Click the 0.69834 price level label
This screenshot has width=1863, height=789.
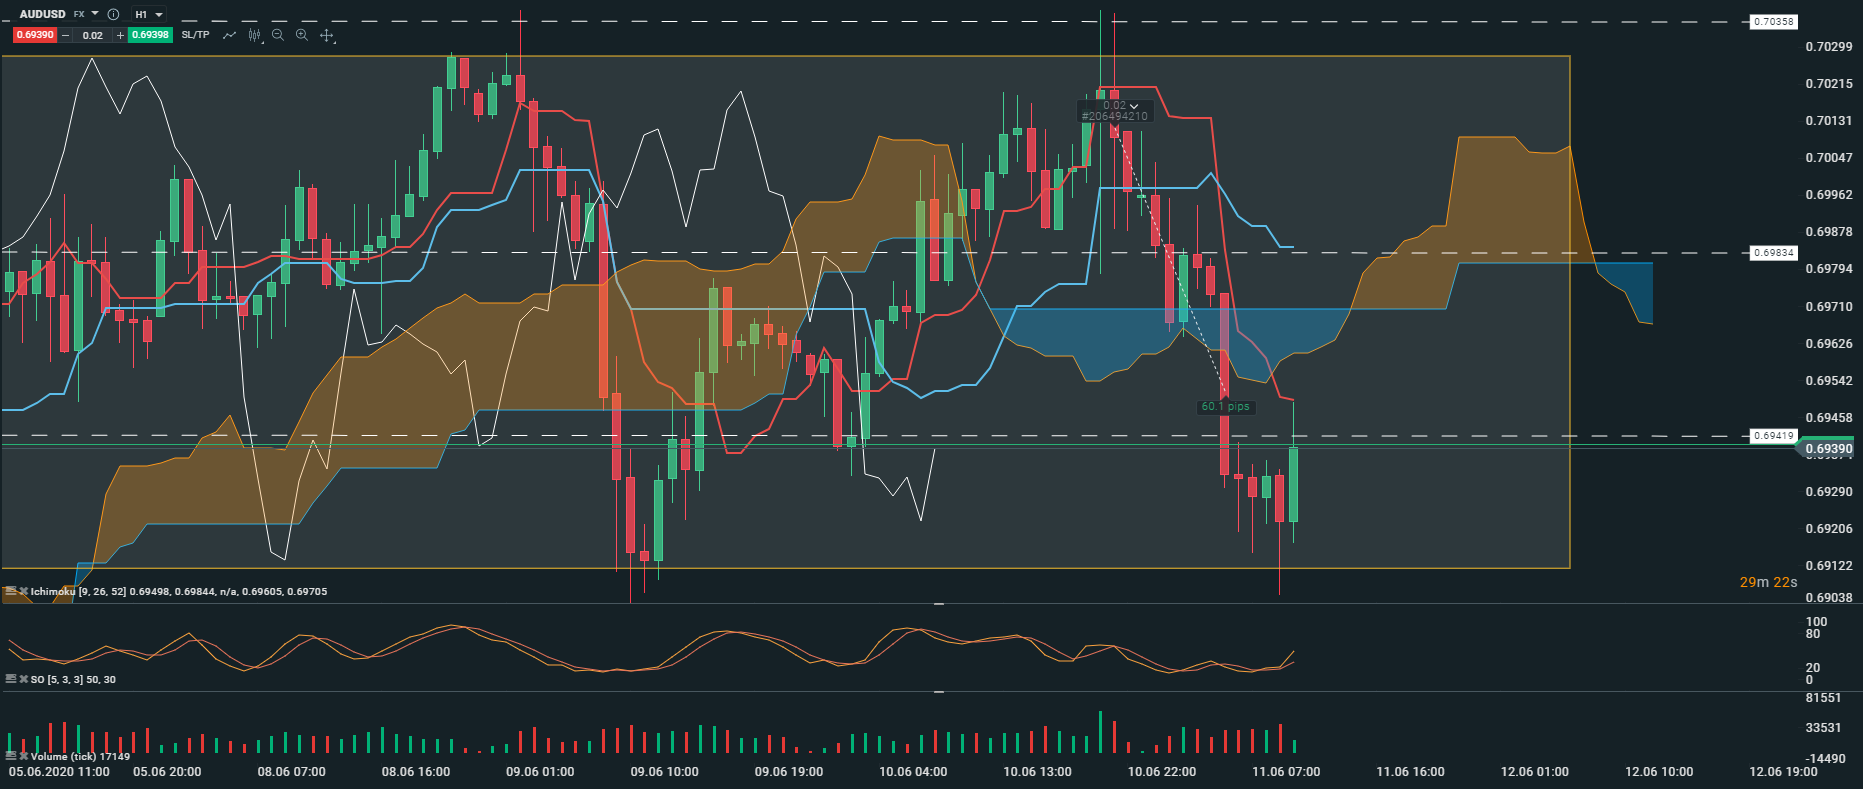point(1773,253)
